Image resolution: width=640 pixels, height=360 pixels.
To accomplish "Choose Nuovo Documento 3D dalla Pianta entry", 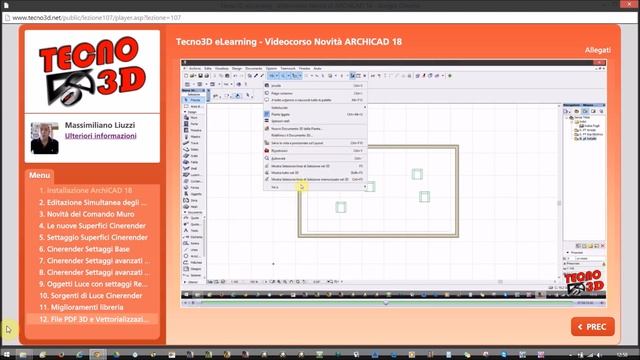I will [315, 129].
